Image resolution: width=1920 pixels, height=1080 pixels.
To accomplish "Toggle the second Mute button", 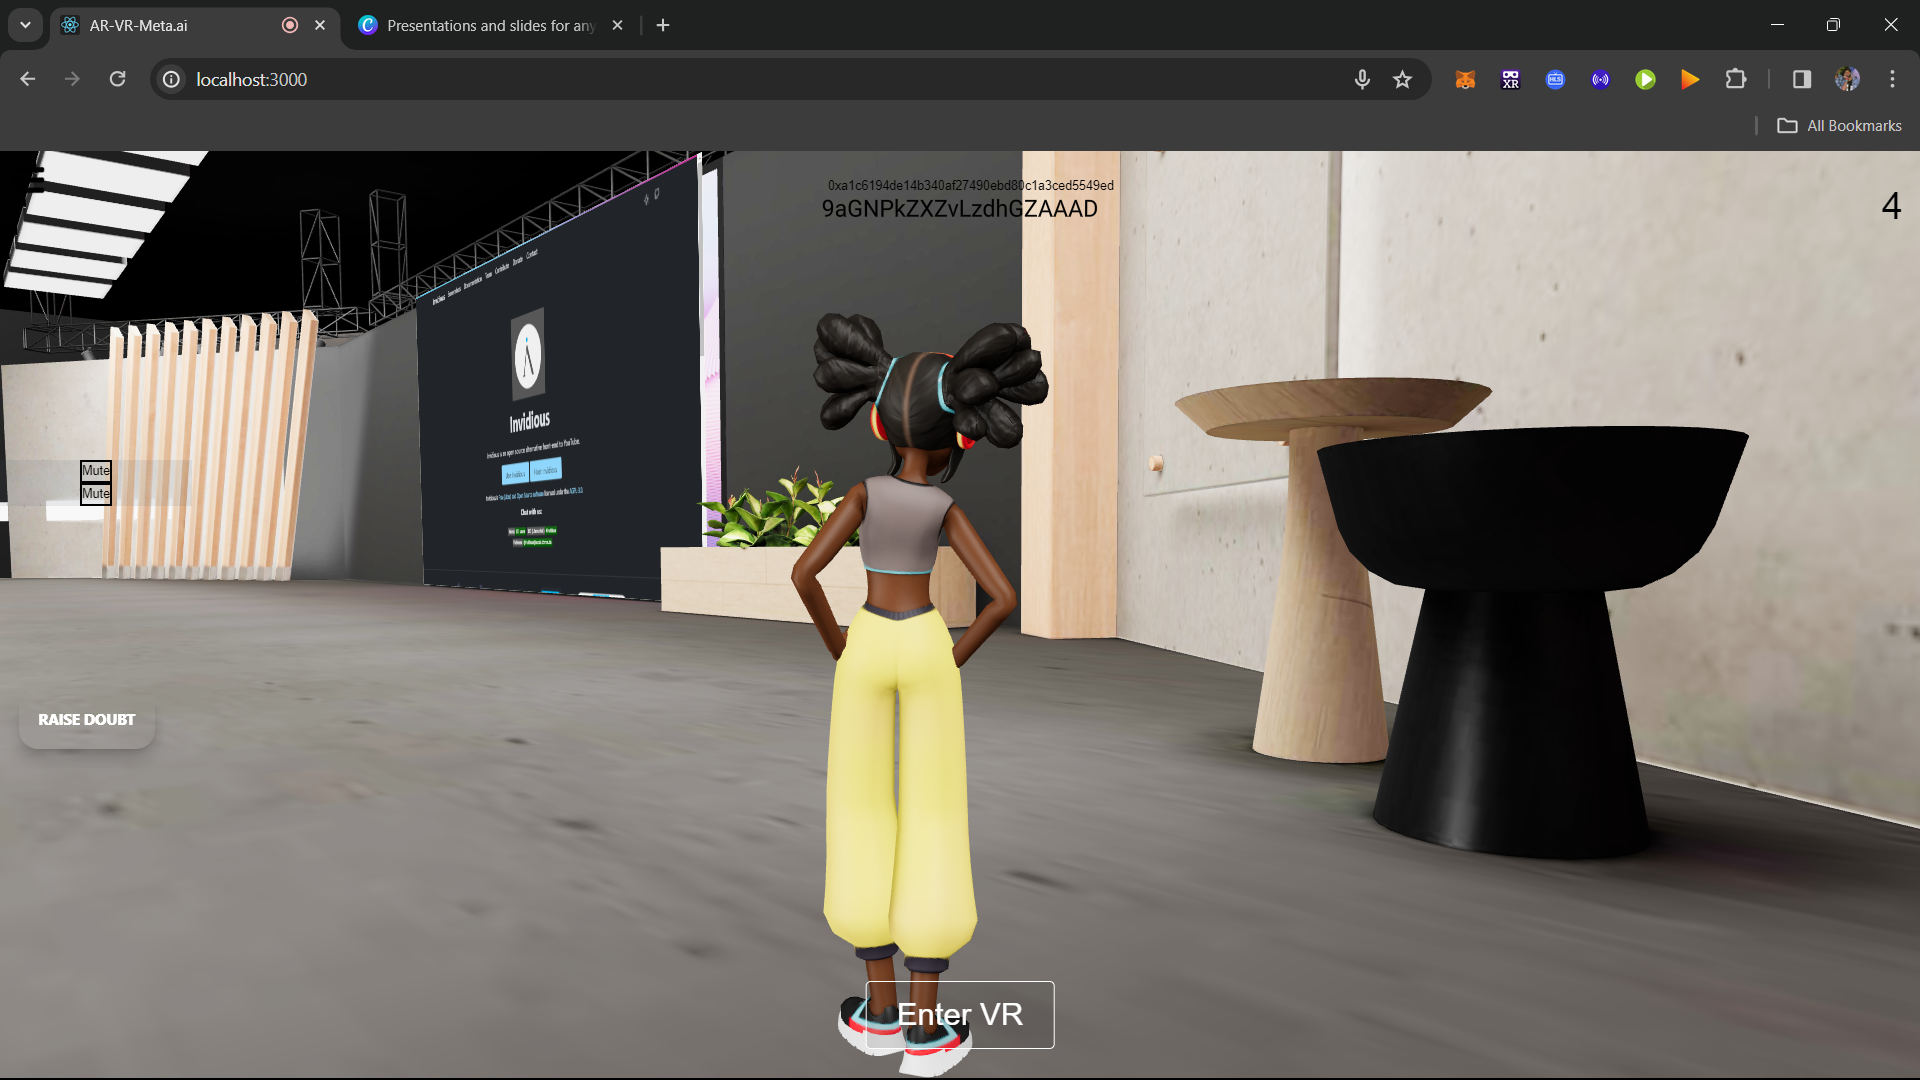I will click(96, 494).
